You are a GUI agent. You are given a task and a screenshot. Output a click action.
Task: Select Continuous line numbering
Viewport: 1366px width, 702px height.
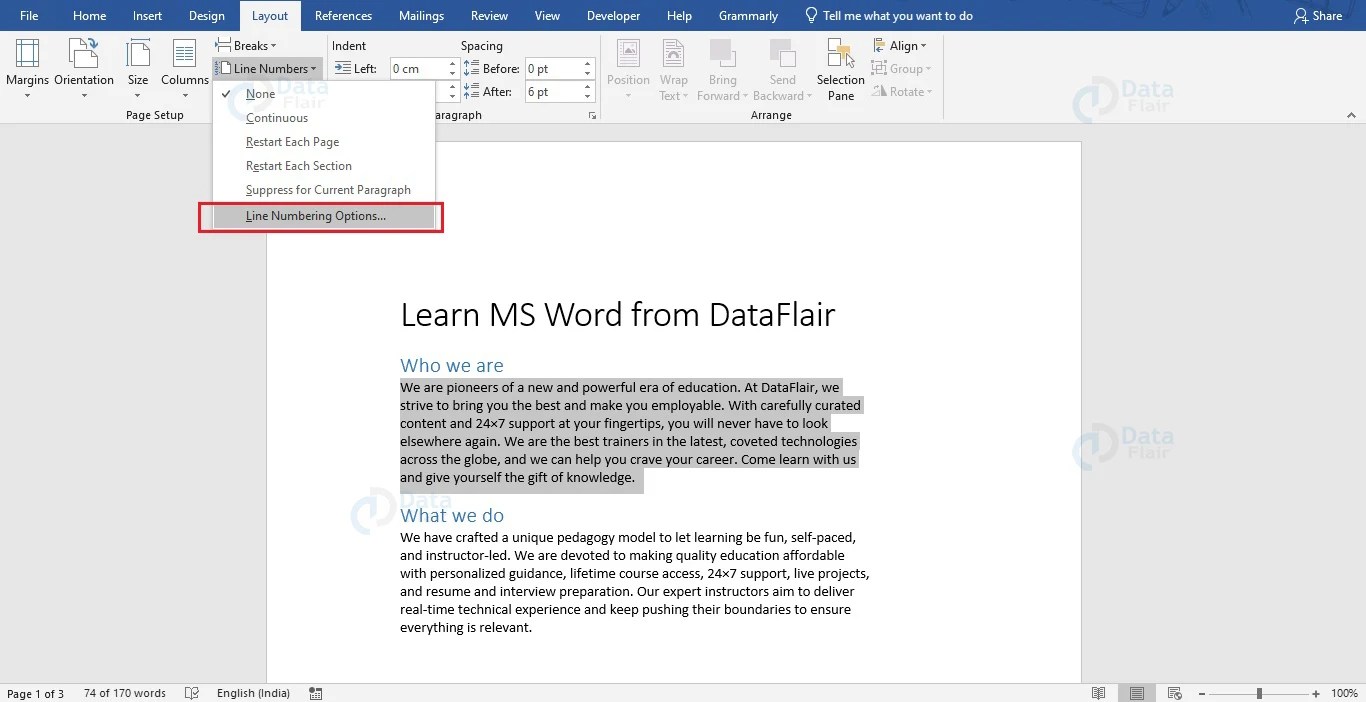pyautogui.click(x=276, y=117)
